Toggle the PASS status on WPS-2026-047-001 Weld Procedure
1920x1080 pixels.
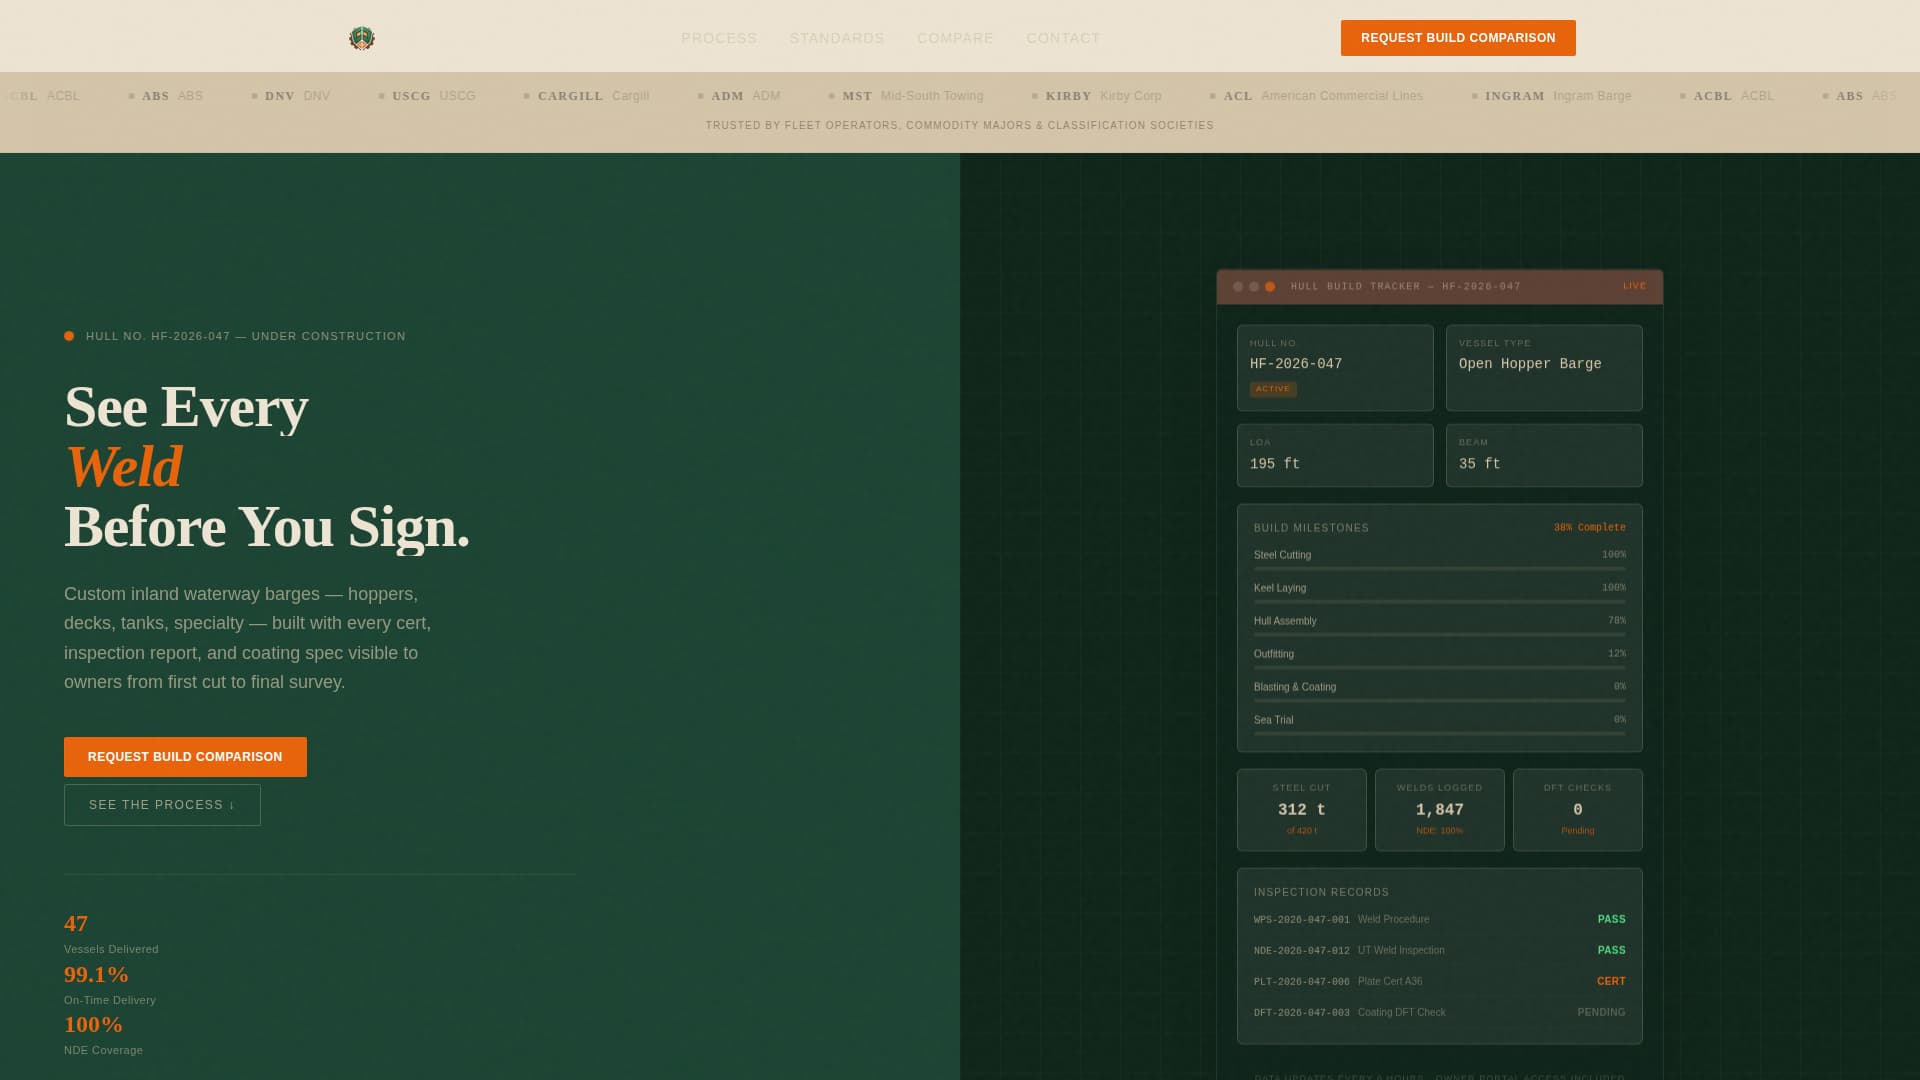[1610, 919]
